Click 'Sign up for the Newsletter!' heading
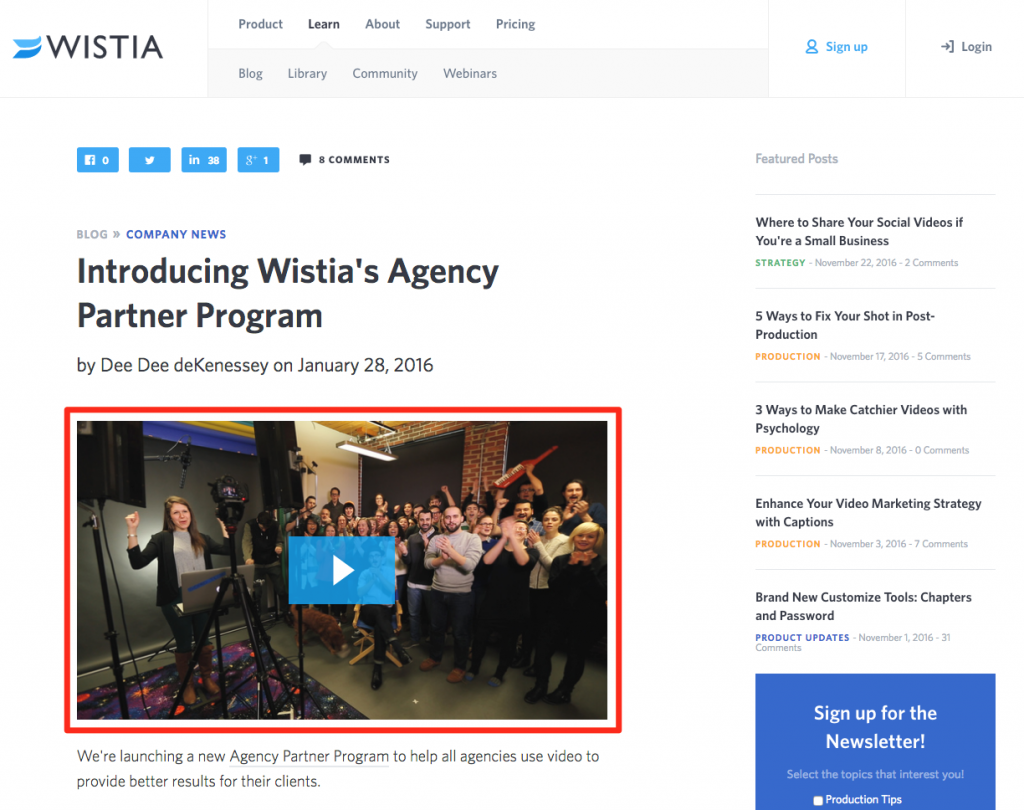The height and width of the screenshot is (810, 1024). click(x=875, y=727)
